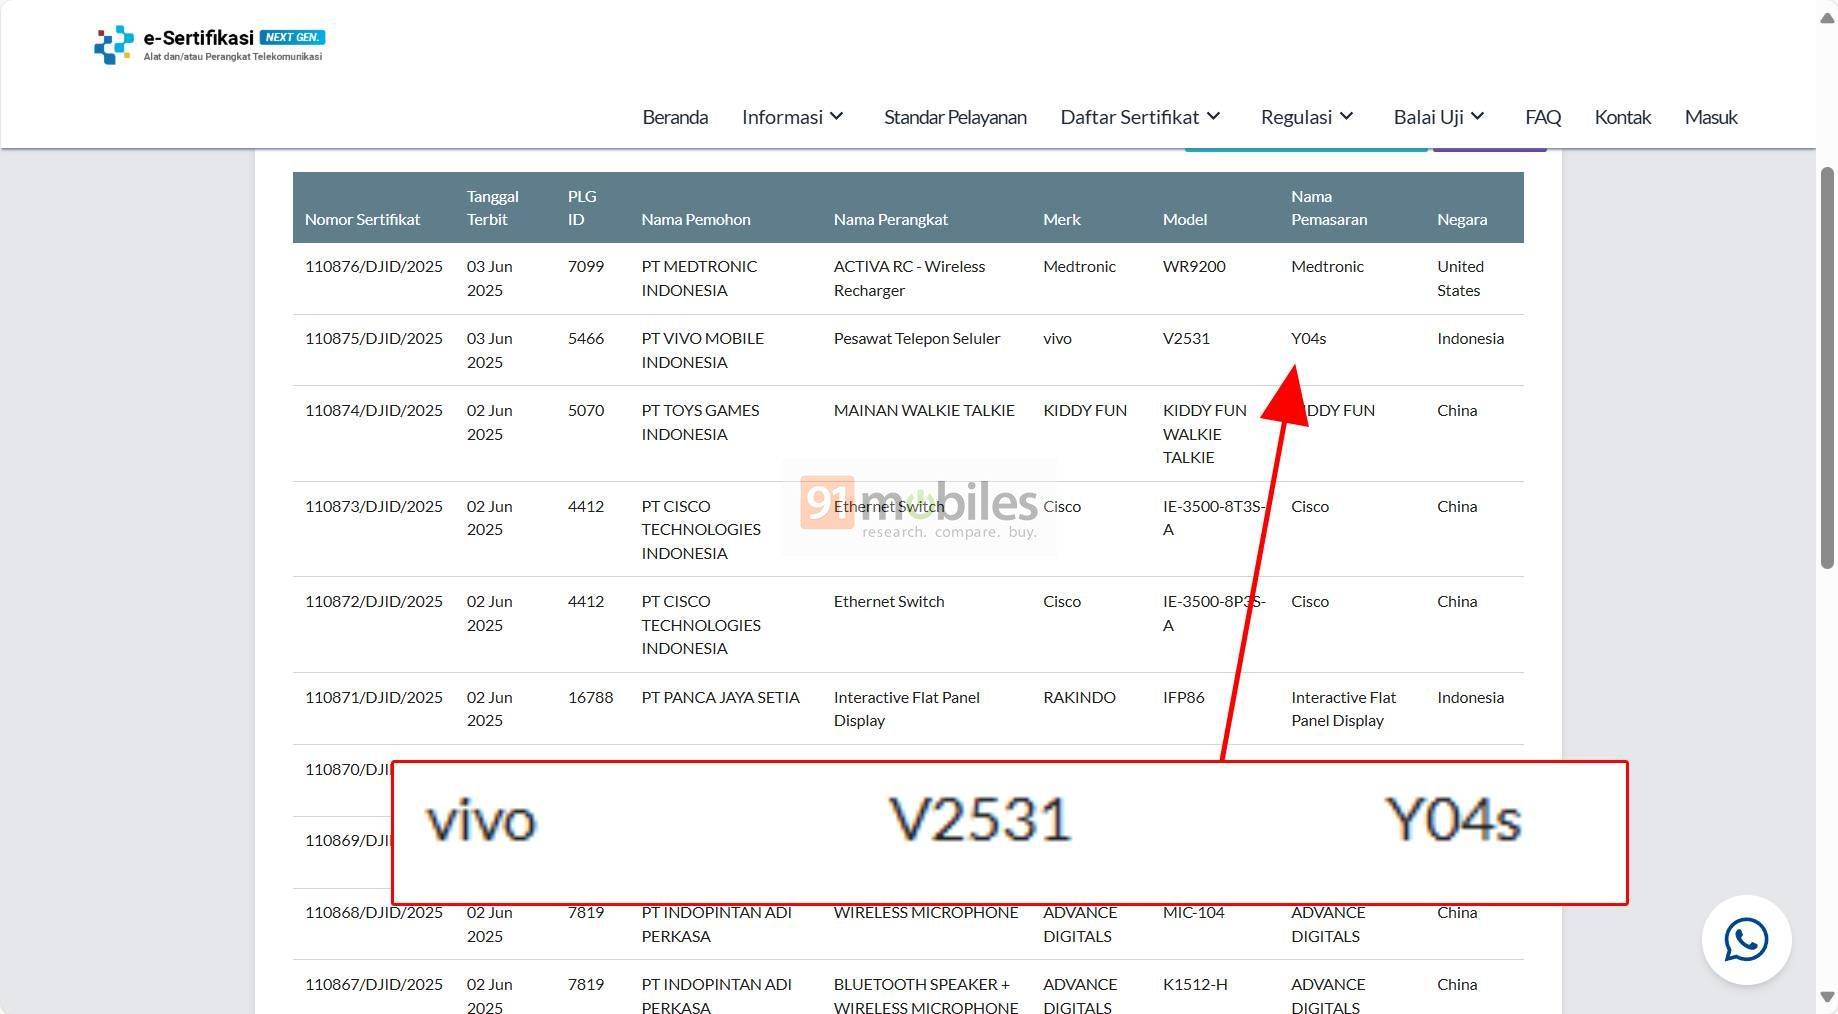The image size is (1838, 1014).
Task: Select certificate number 110873/DJID/2025
Action: 374,506
